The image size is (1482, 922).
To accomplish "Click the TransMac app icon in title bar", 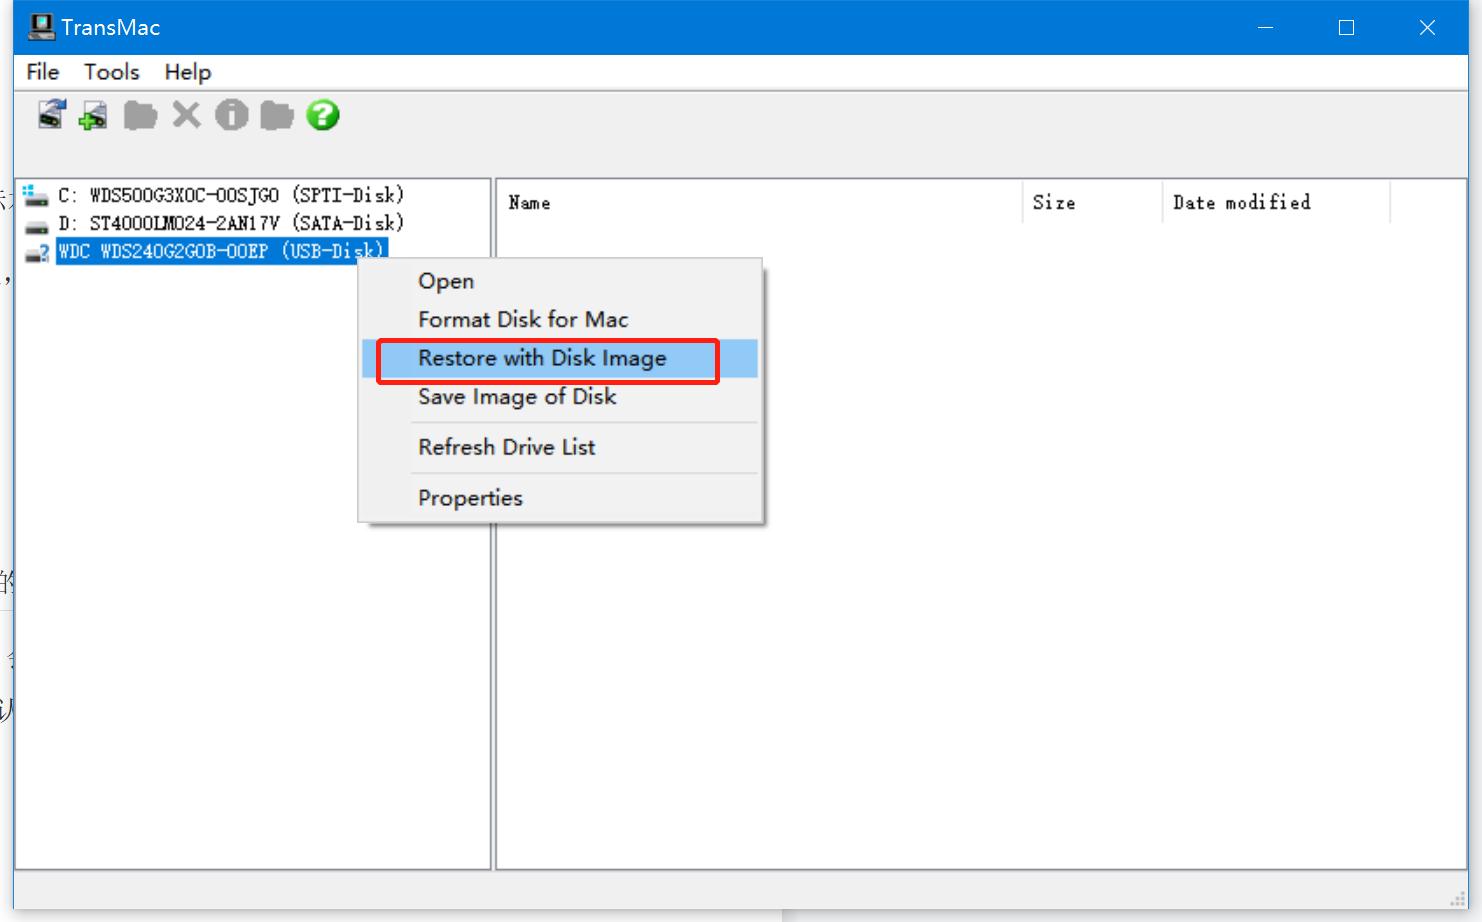I will (x=40, y=27).
